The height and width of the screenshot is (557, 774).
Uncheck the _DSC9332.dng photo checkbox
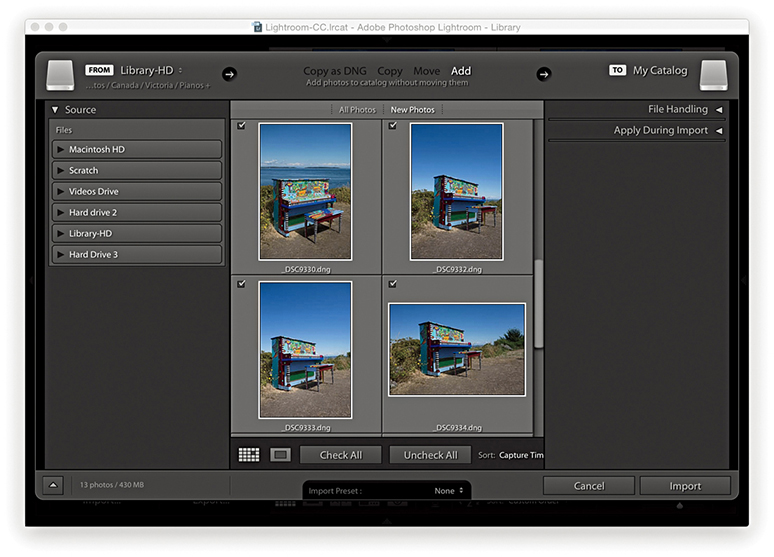coord(392,125)
